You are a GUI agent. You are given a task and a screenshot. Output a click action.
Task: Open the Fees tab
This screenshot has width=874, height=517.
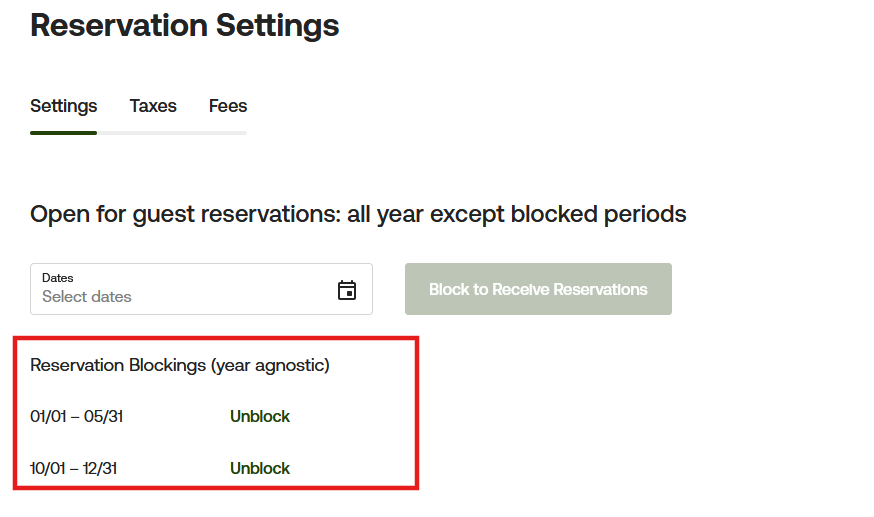228,106
